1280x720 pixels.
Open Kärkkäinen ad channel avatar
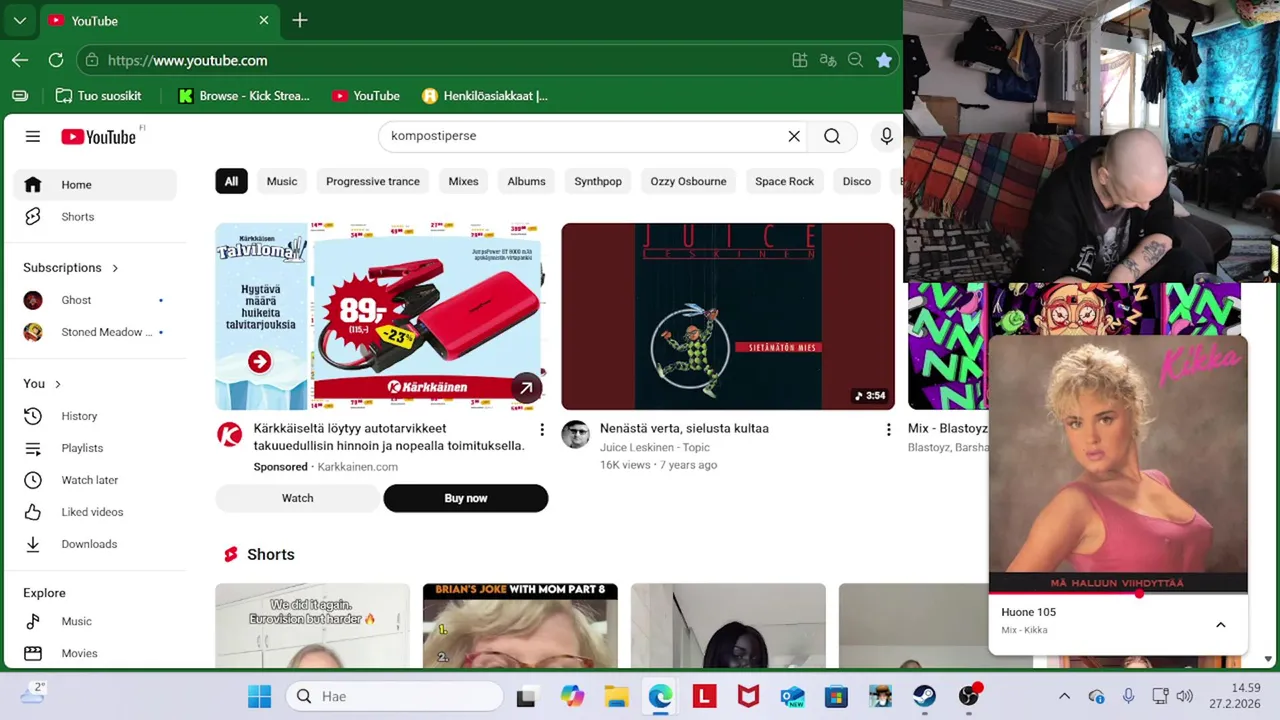point(229,434)
